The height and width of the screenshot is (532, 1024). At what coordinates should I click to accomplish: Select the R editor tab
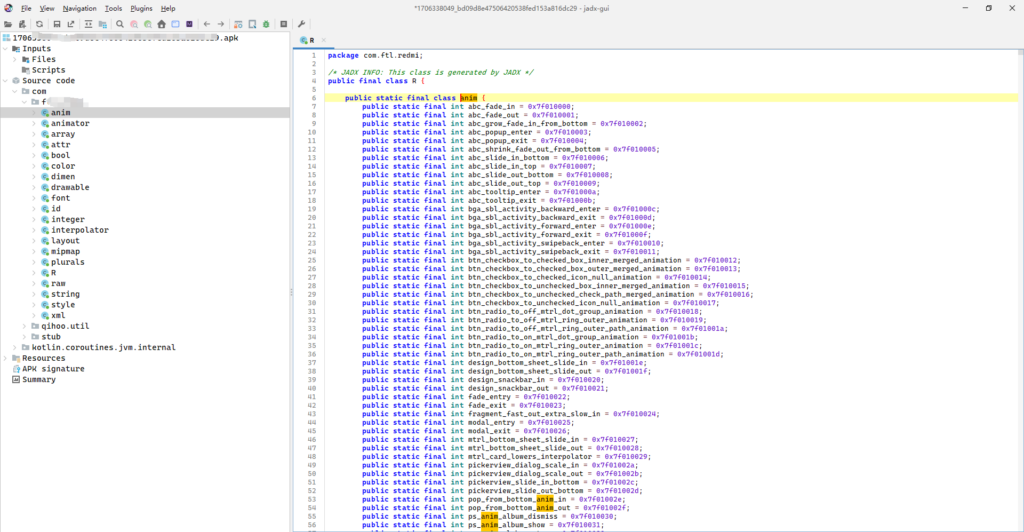pyautogui.click(x=311, y=40)
